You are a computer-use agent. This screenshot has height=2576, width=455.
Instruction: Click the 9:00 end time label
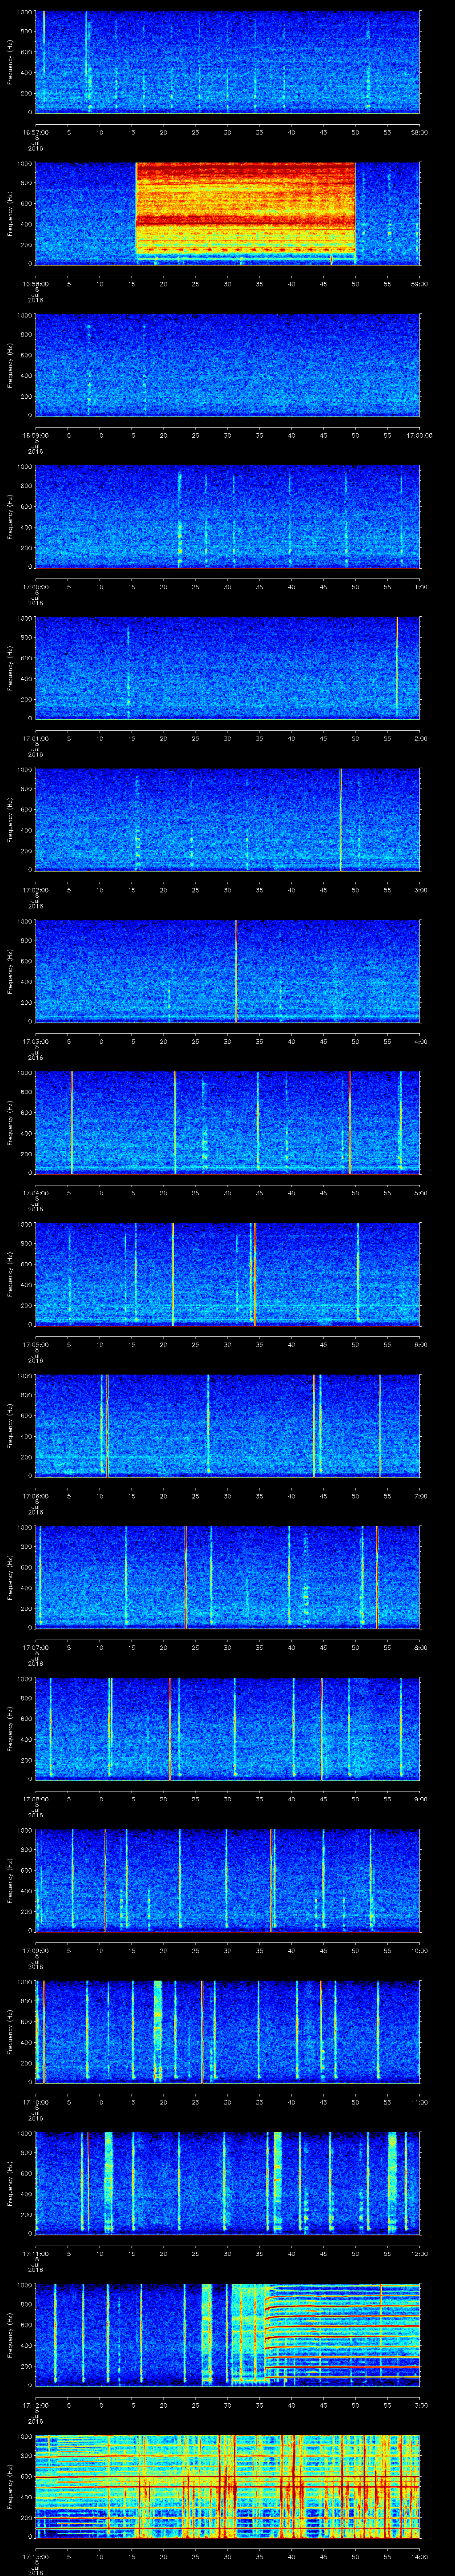point(420,1798)
